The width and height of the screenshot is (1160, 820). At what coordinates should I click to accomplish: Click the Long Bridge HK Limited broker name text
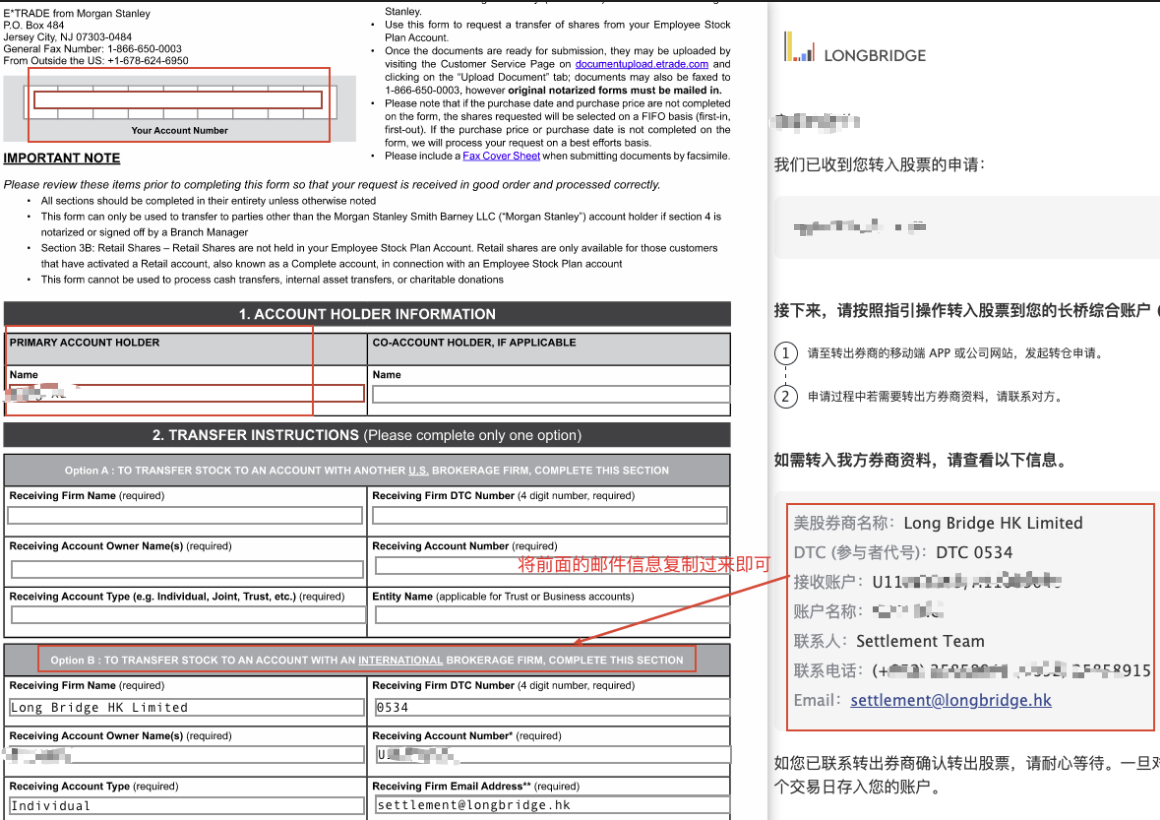[x=993, y=523]
